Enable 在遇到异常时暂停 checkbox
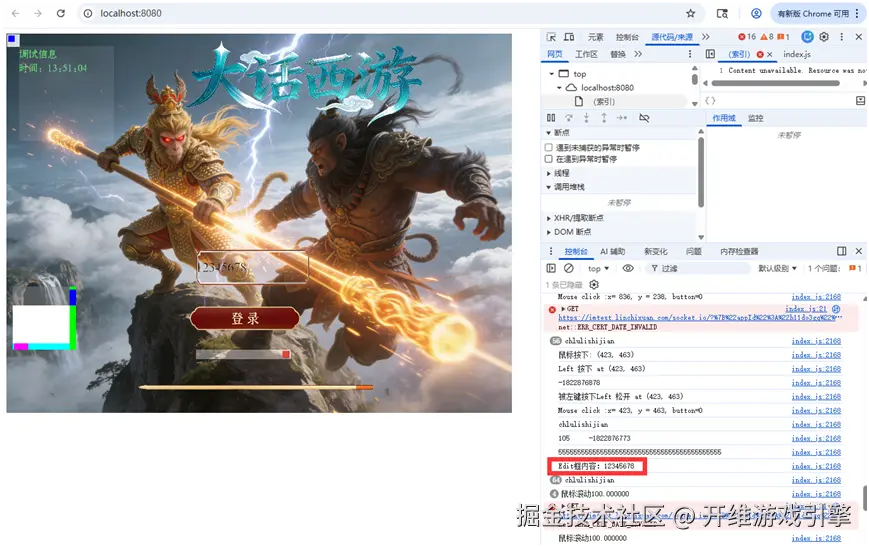The height and width of the screenshot is (547, 869). pos(549,159)
